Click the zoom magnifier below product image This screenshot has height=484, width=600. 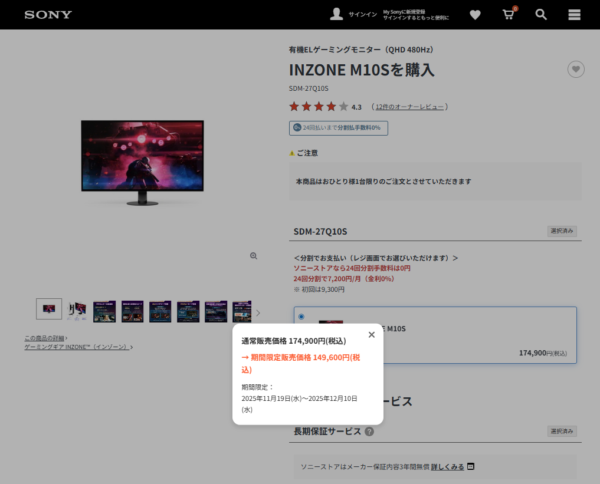(x=253, y=256)
